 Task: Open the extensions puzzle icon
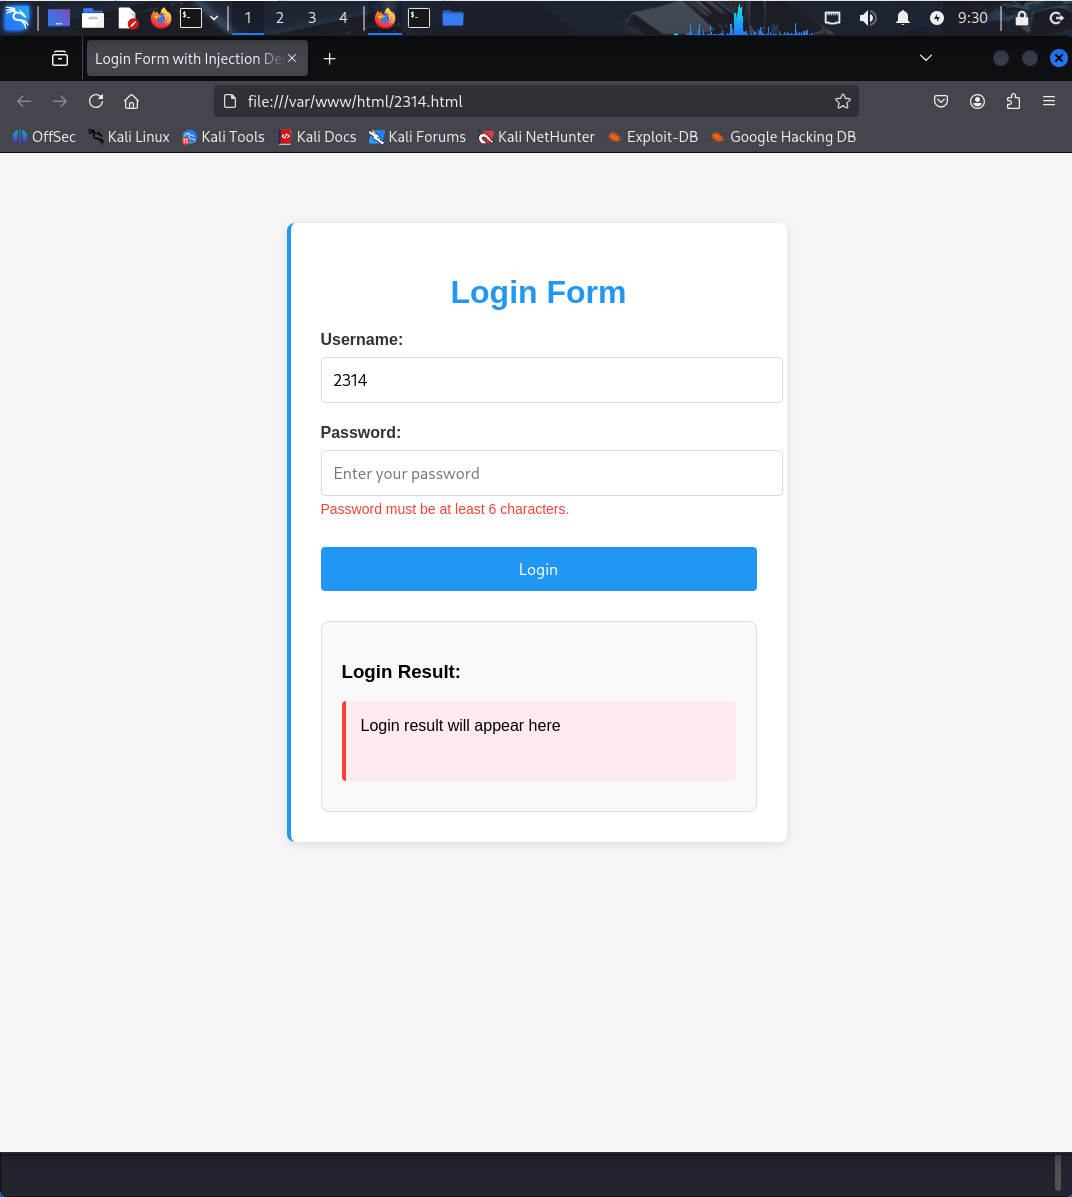1013,101
